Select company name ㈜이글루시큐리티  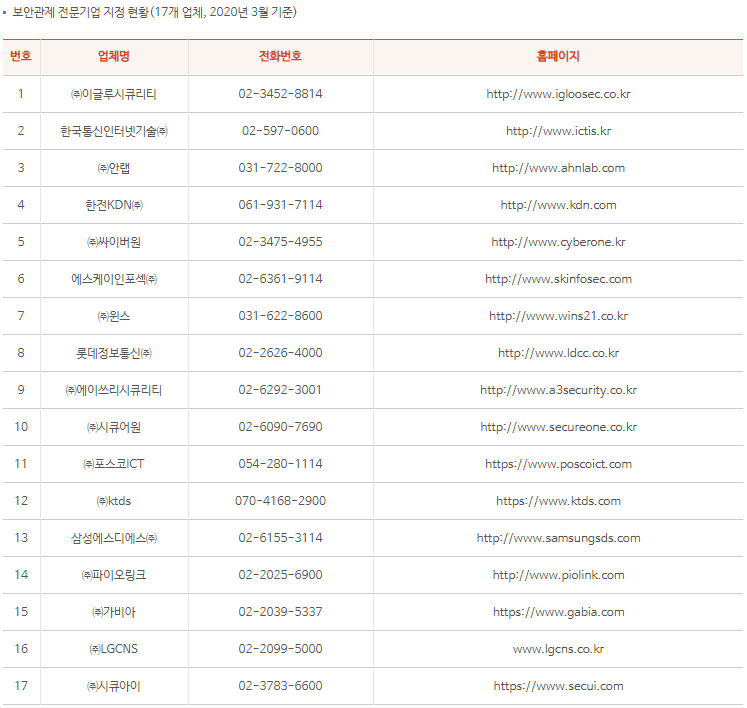(113, 94)
